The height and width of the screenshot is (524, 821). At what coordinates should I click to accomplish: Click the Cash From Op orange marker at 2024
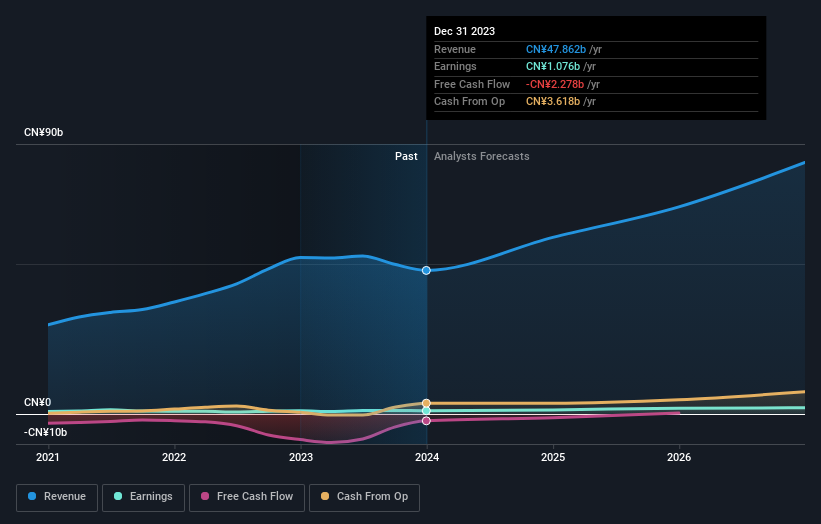(x=426, y=403)
